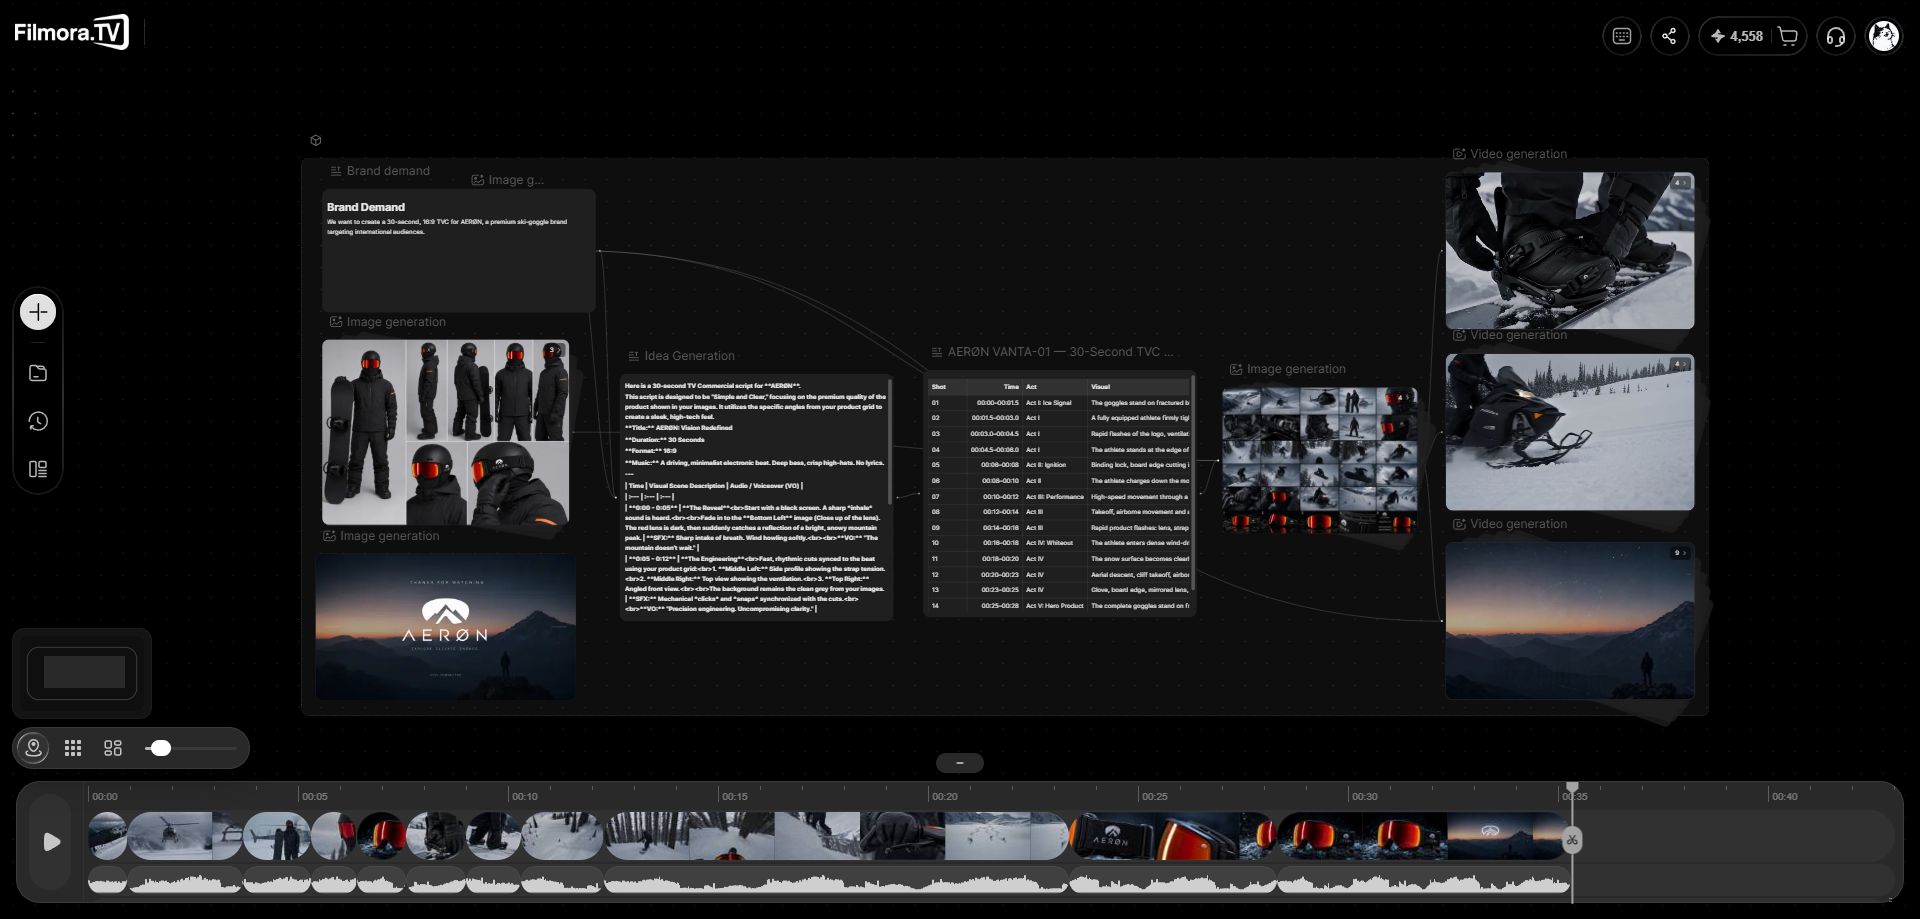The height and width of the screenshot is (919, 1920).
Task: Click next arrow on sunset video card
Action: click(1684, 553)
